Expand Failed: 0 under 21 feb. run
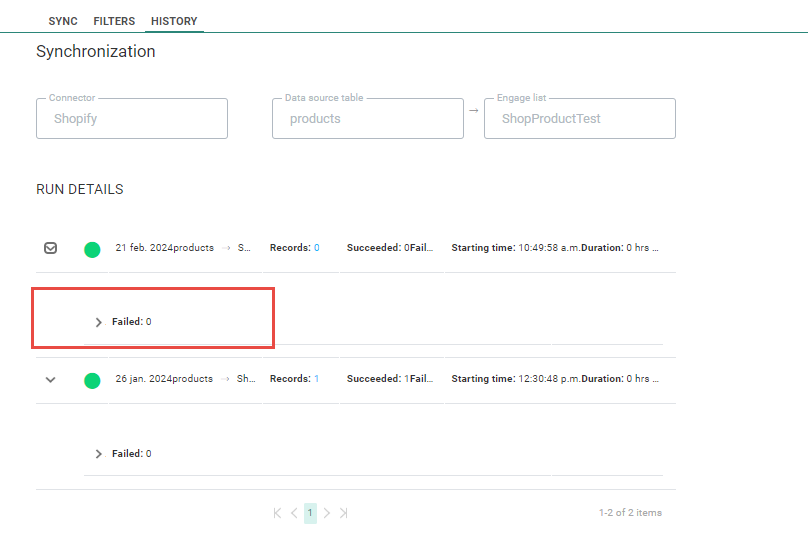The height and width of the screenshot is (553, 808). [99, 322]
